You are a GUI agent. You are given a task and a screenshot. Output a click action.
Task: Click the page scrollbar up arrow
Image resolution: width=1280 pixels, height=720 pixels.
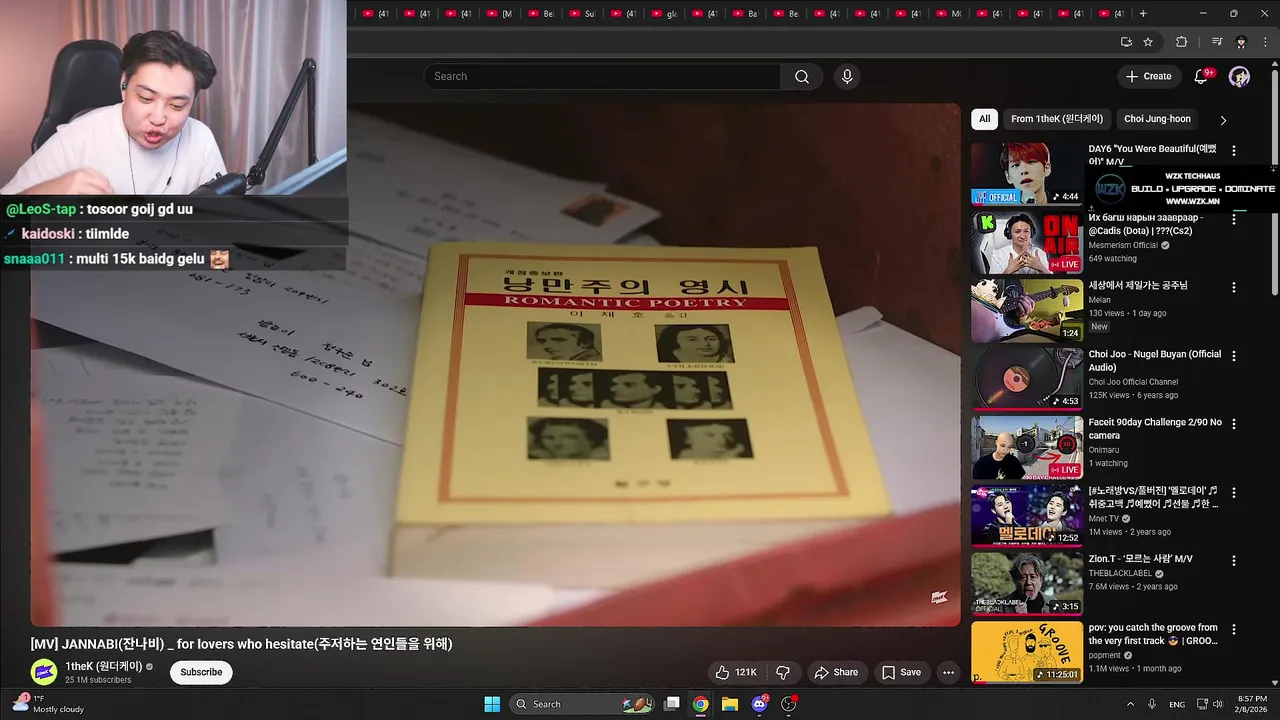1274,64
